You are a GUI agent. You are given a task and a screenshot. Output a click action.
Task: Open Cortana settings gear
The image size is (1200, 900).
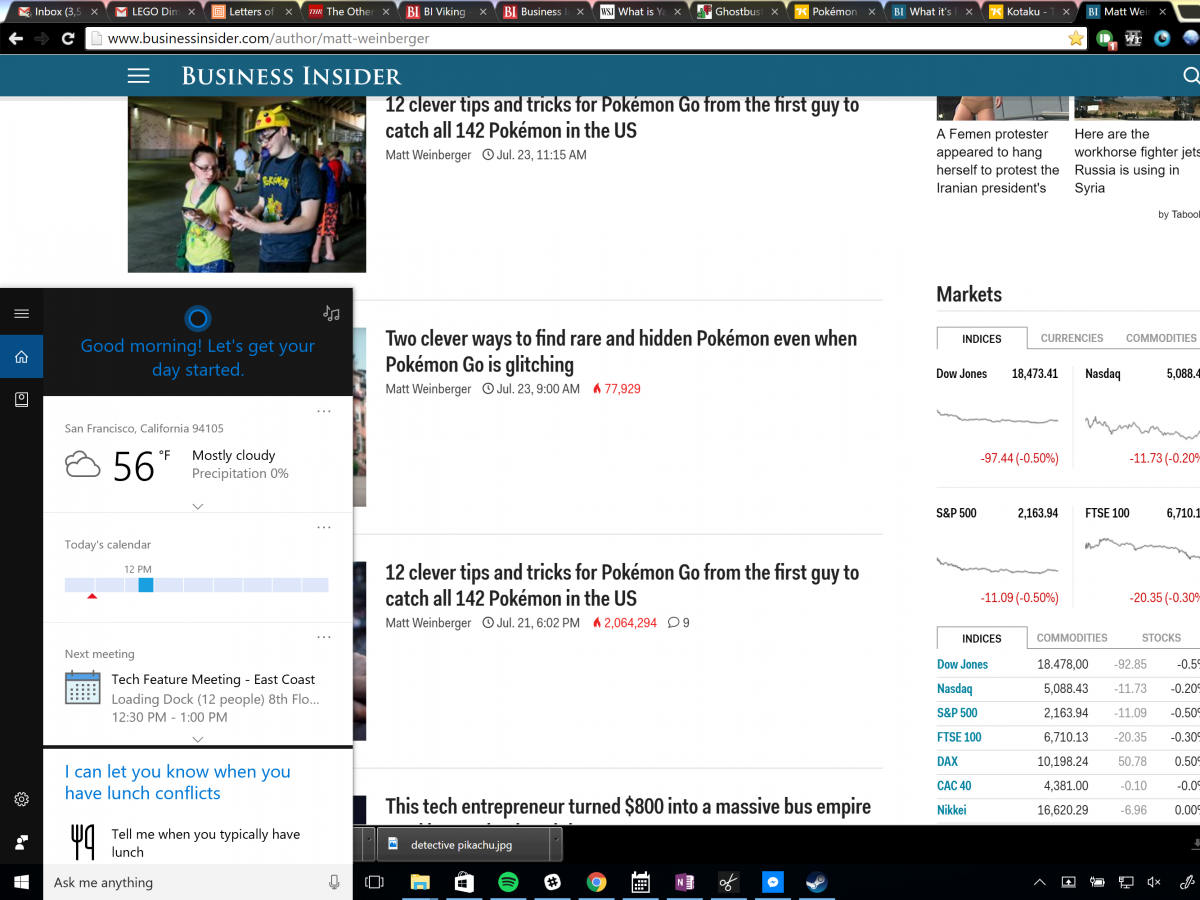click(x=21, y=799)
